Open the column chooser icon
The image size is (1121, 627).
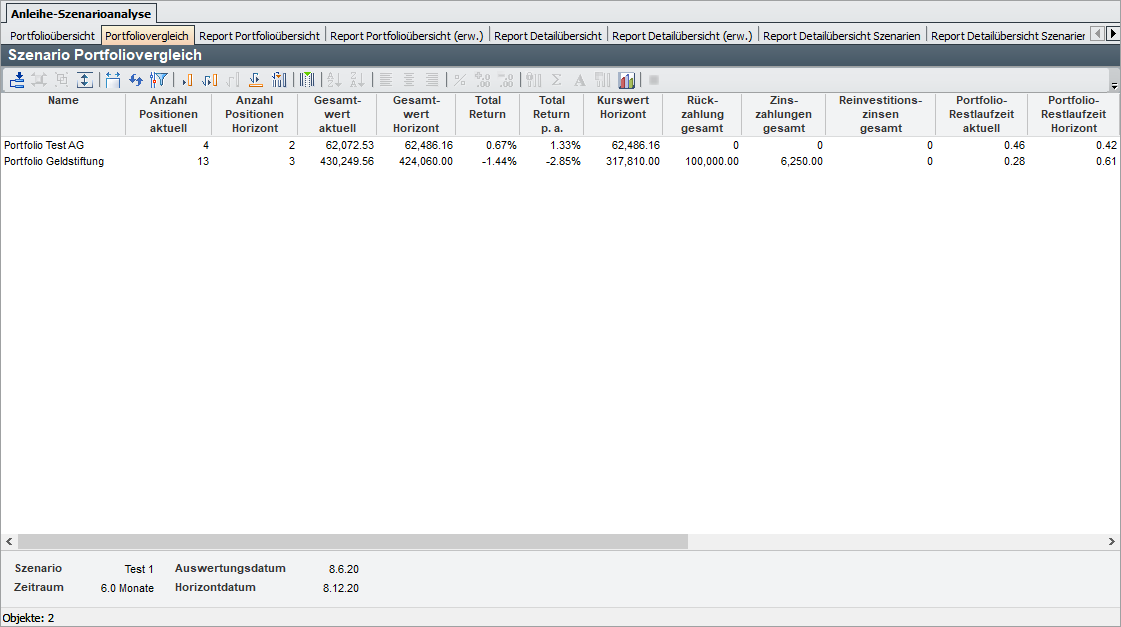coord(307,80)
